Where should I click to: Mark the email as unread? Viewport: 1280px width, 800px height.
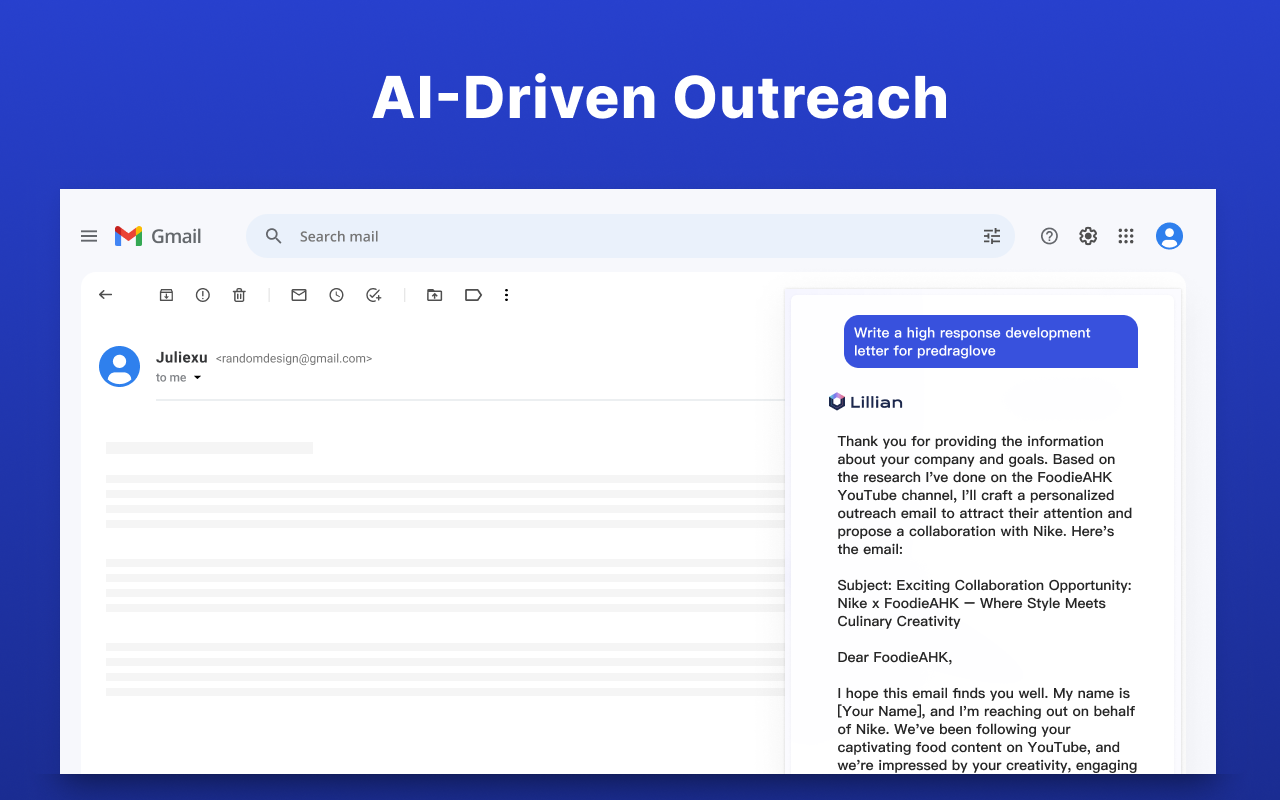pyautogui.click(x=299, y=295)
